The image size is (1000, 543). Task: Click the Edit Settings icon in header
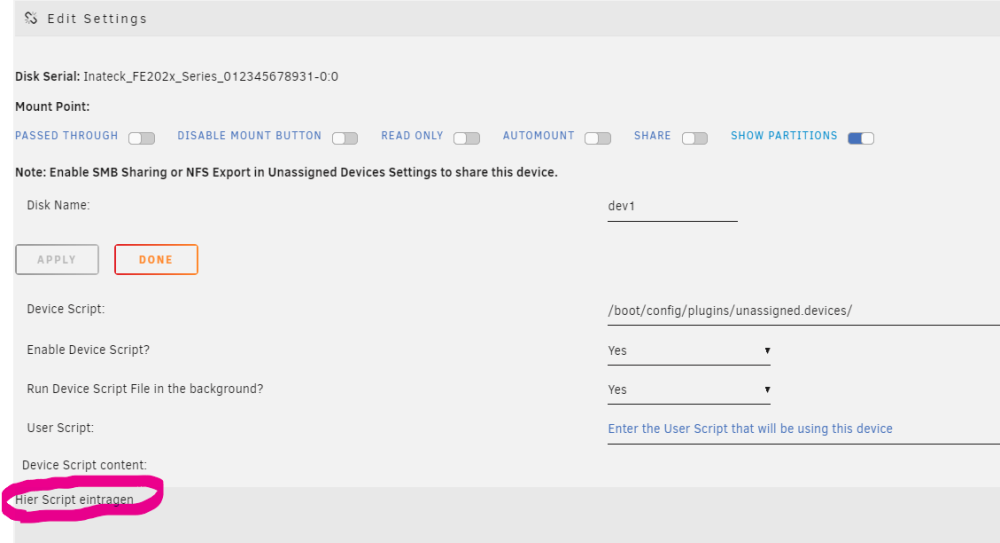click(x=31, y=18)
